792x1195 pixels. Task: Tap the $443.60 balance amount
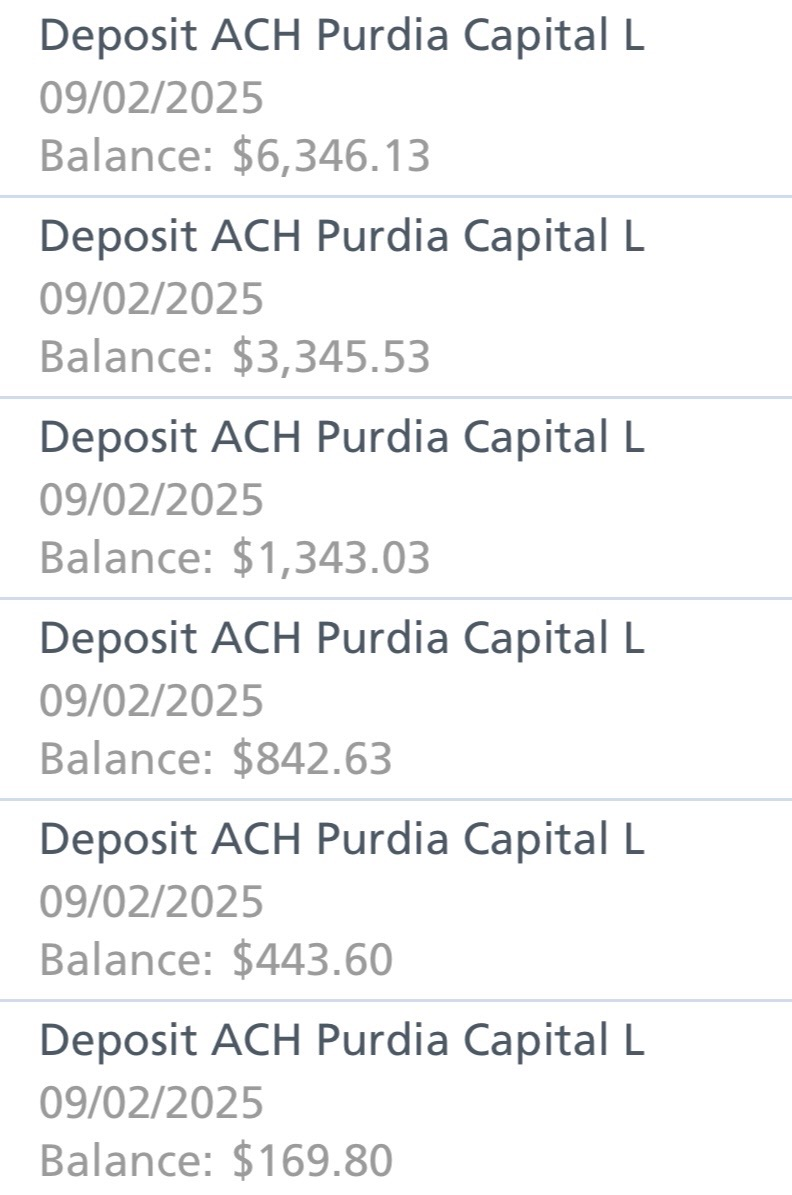[312, 960]
